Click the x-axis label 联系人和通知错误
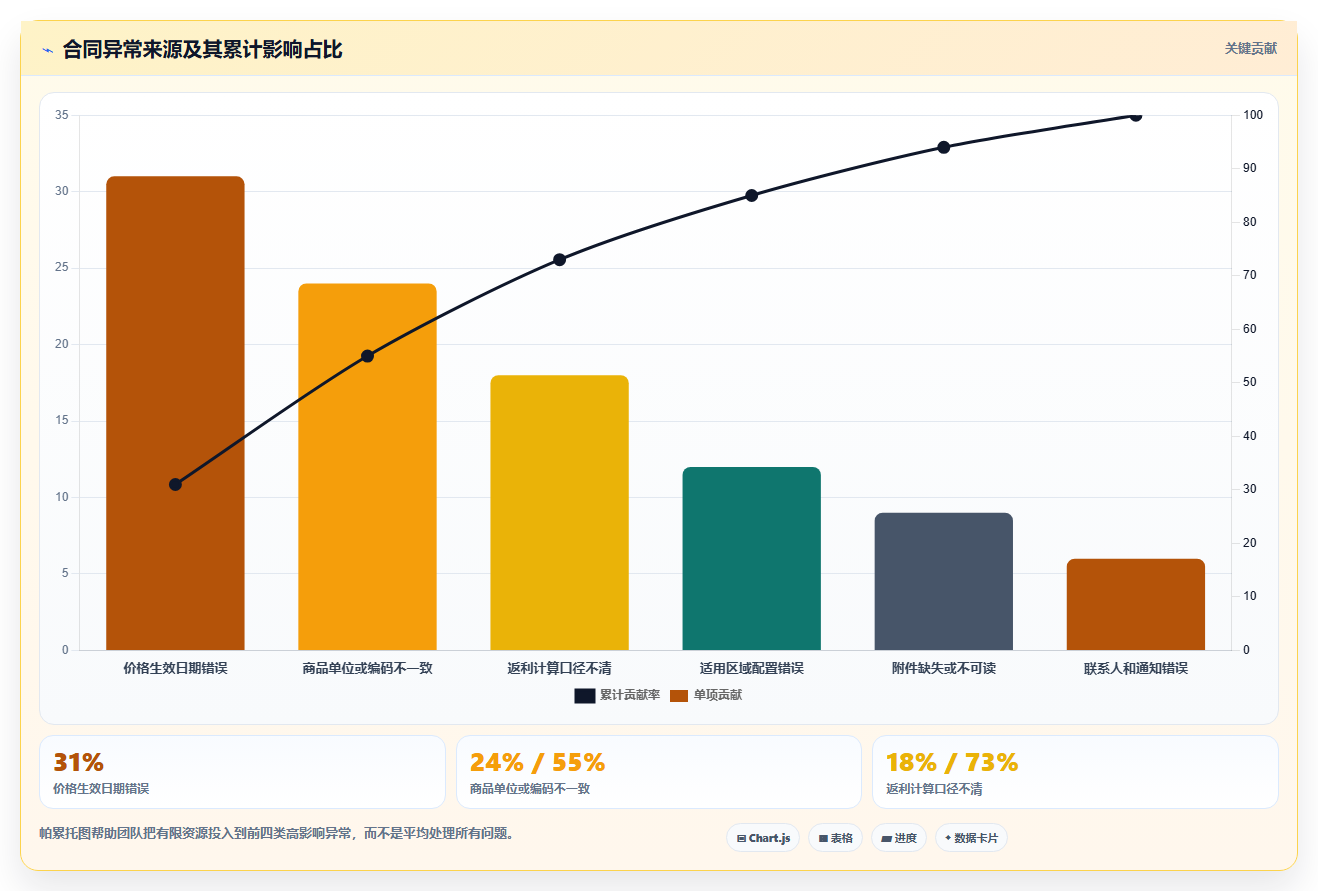The height and width of the screenshot is (891, 1318). point(1135,668)
